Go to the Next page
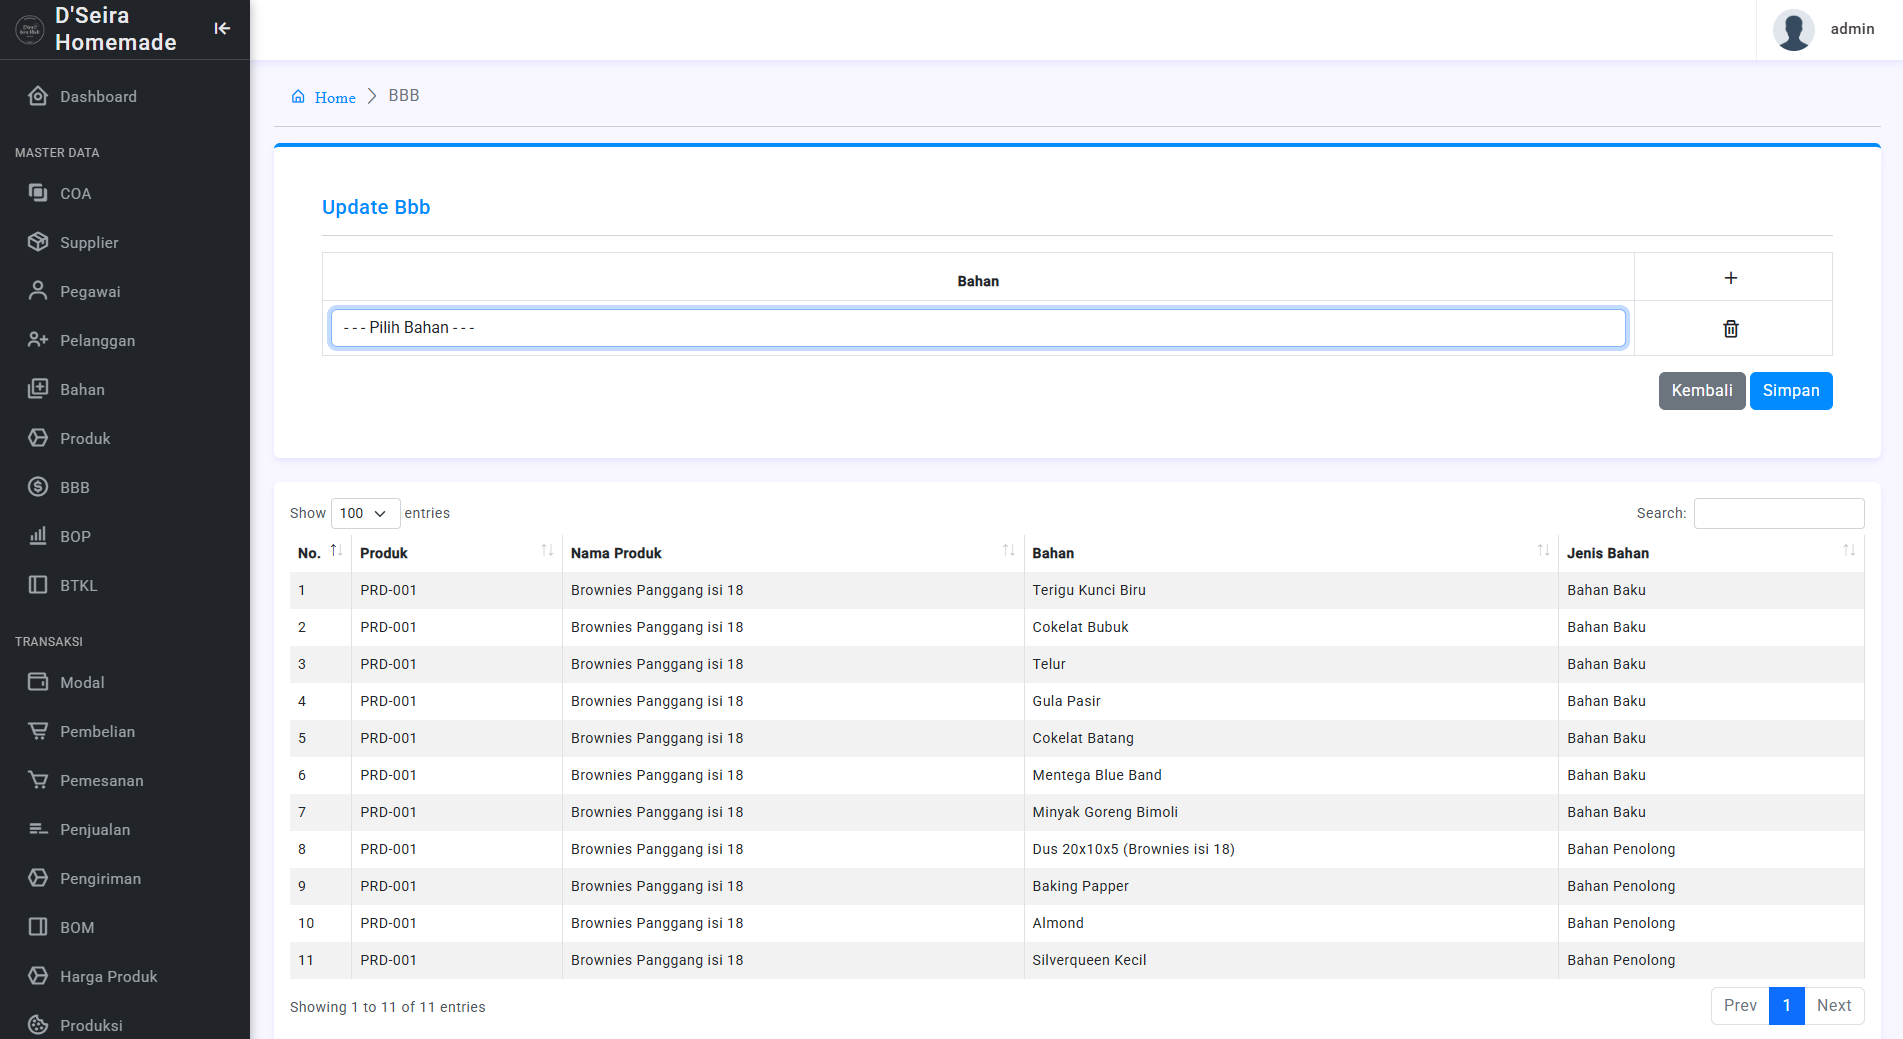The width and height of the screenshot is (1903, 1039). [1834, 1005]
